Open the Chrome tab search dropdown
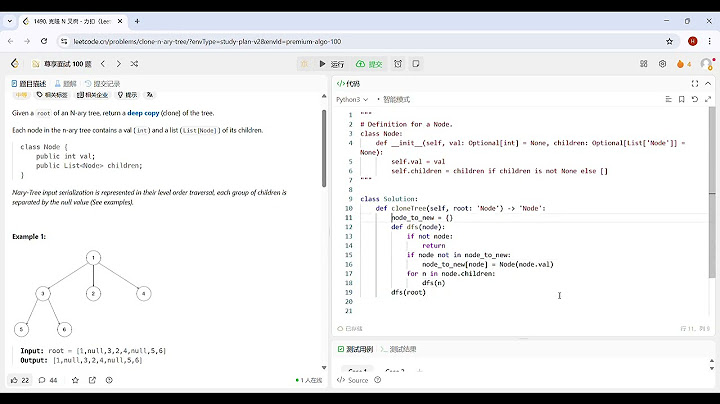720x404 pixels. 10,21
